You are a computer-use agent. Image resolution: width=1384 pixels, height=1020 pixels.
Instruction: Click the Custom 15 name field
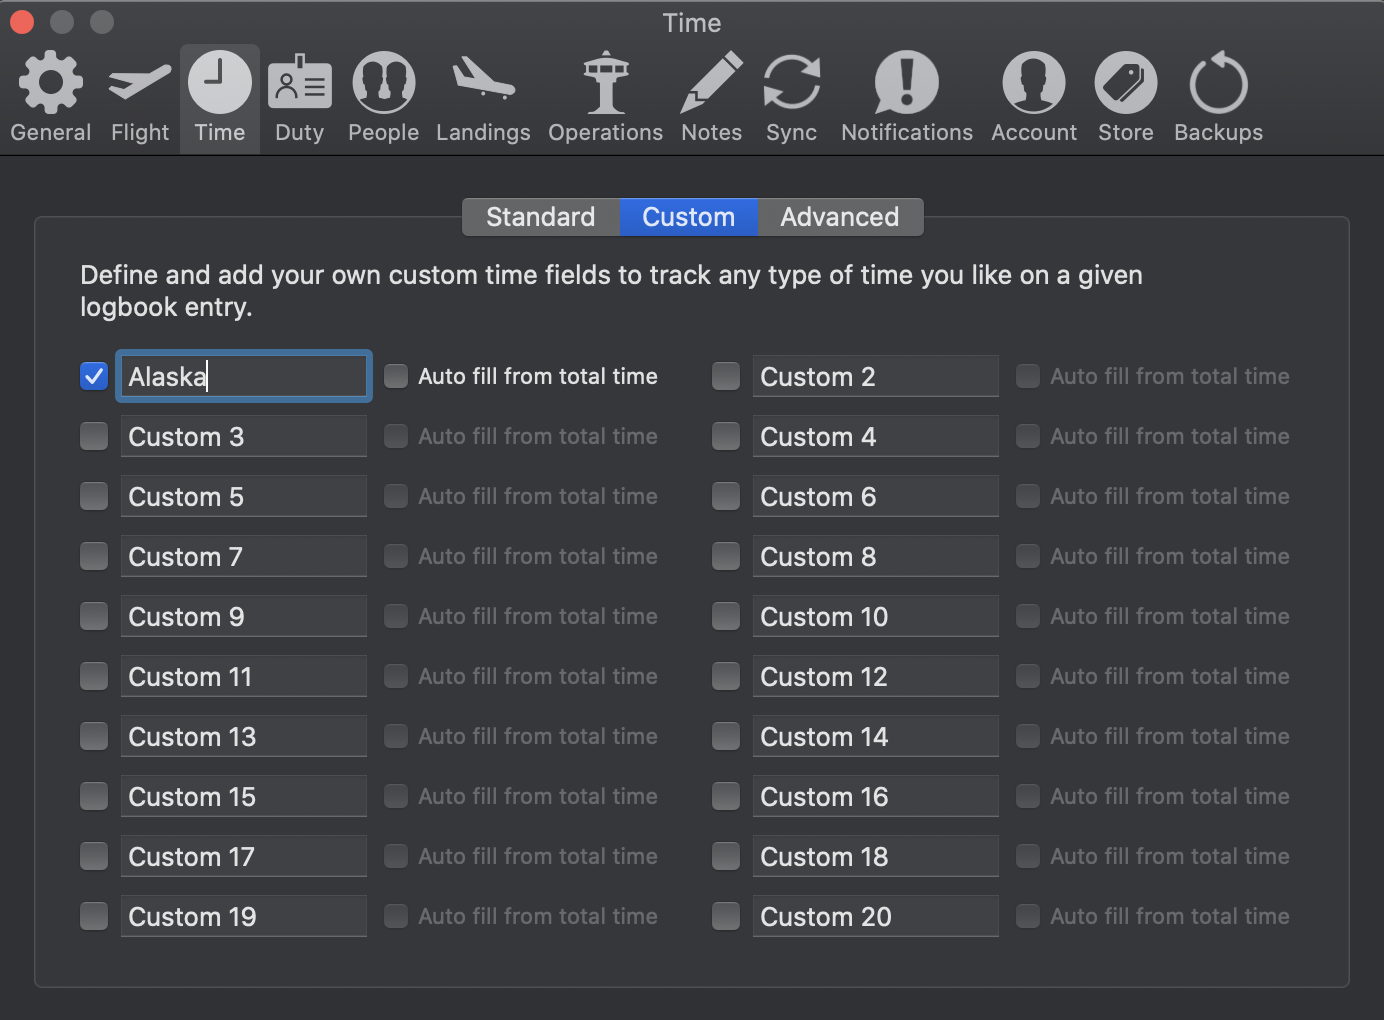(244, 796)
